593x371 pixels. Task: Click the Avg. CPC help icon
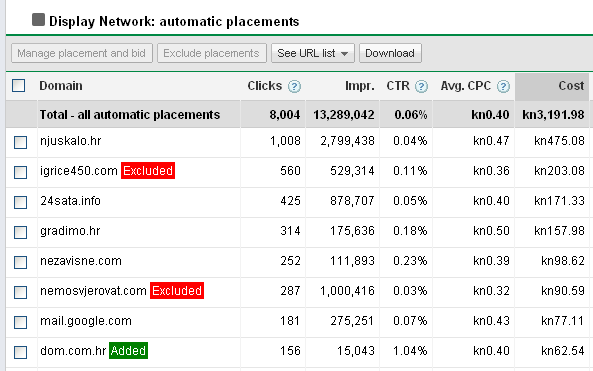(503, 87)
